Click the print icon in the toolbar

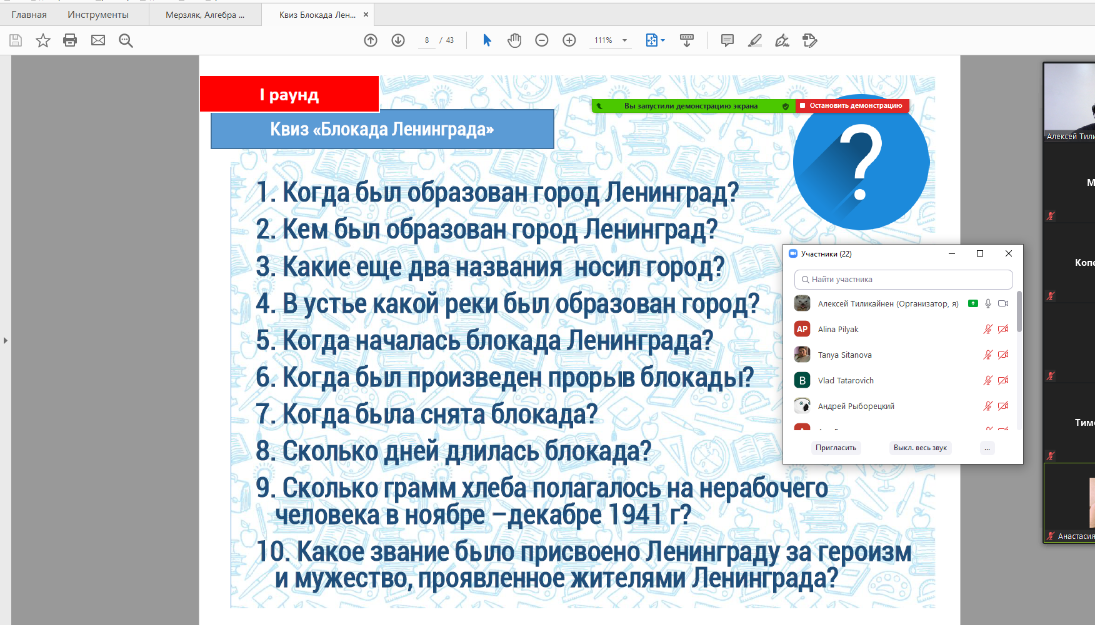point(70,40)
